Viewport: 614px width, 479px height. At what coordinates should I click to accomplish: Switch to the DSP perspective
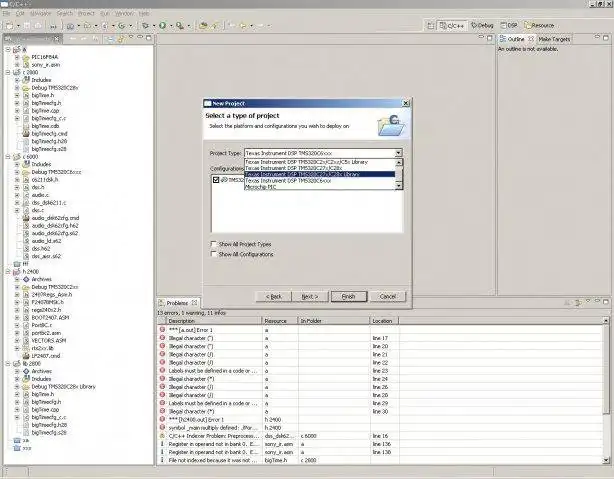click(x=509, y=25)
